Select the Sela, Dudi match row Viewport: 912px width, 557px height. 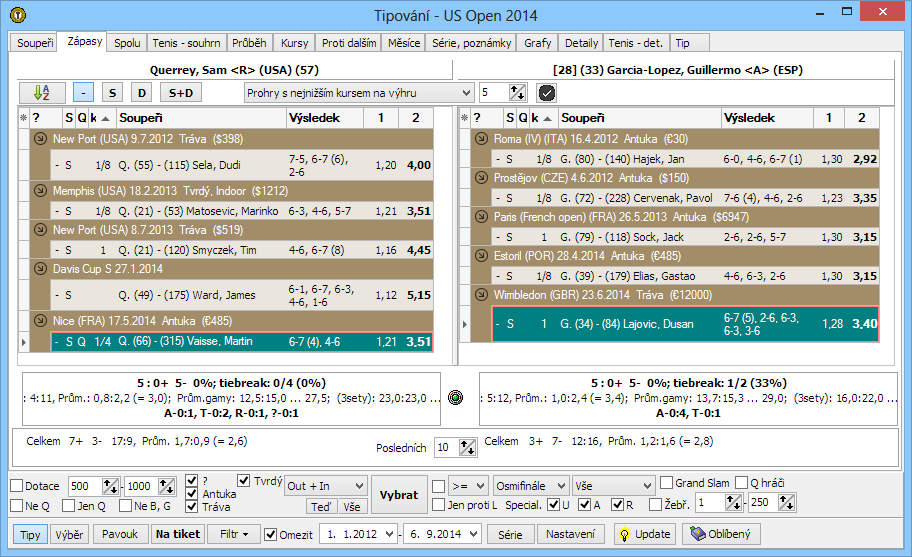tap(242, 165)
